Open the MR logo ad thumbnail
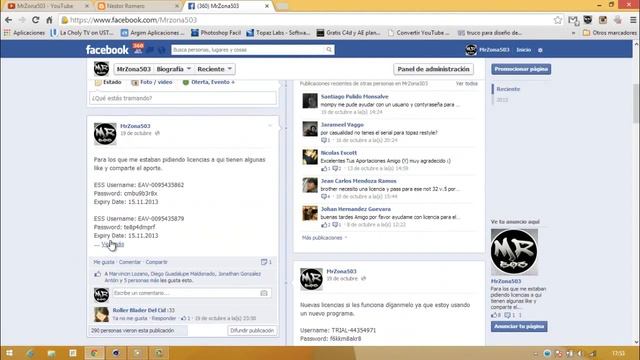 pos(514,252)
